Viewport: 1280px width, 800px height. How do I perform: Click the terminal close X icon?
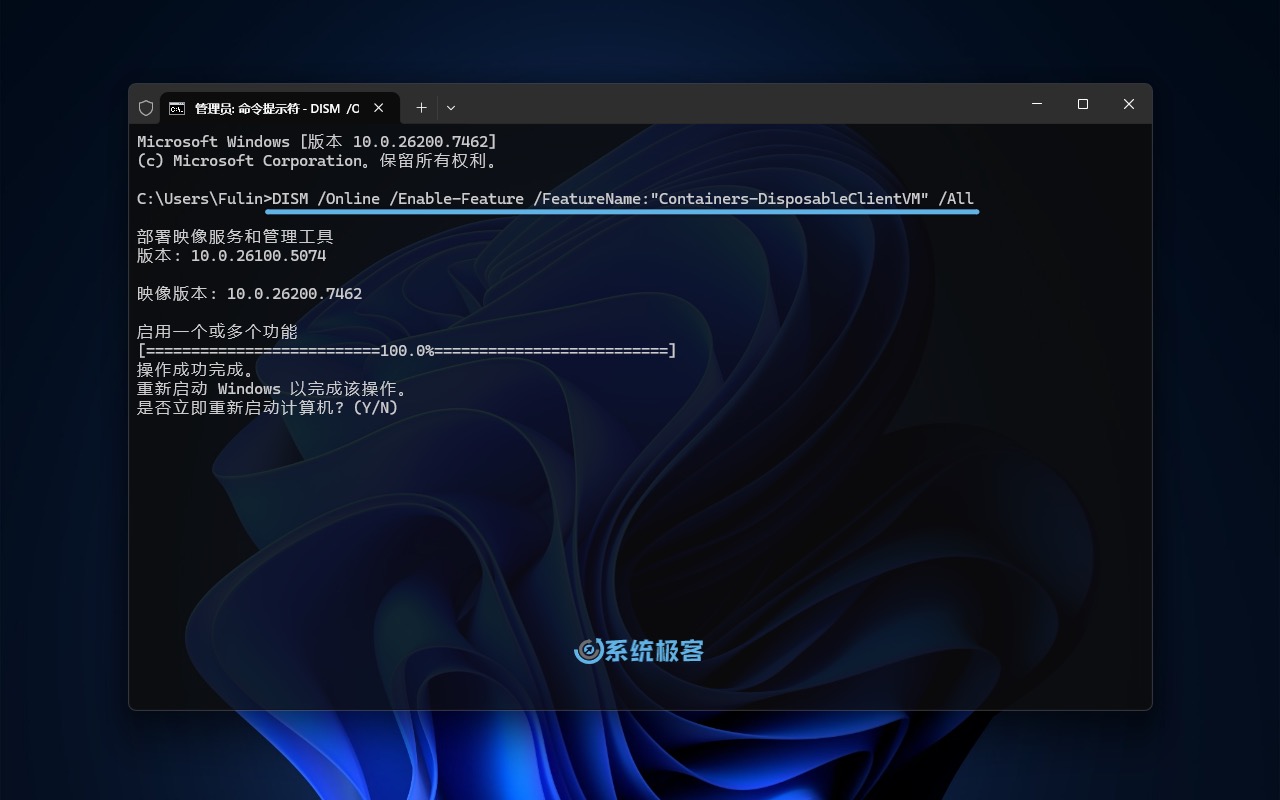click(x=1129, y=104)
